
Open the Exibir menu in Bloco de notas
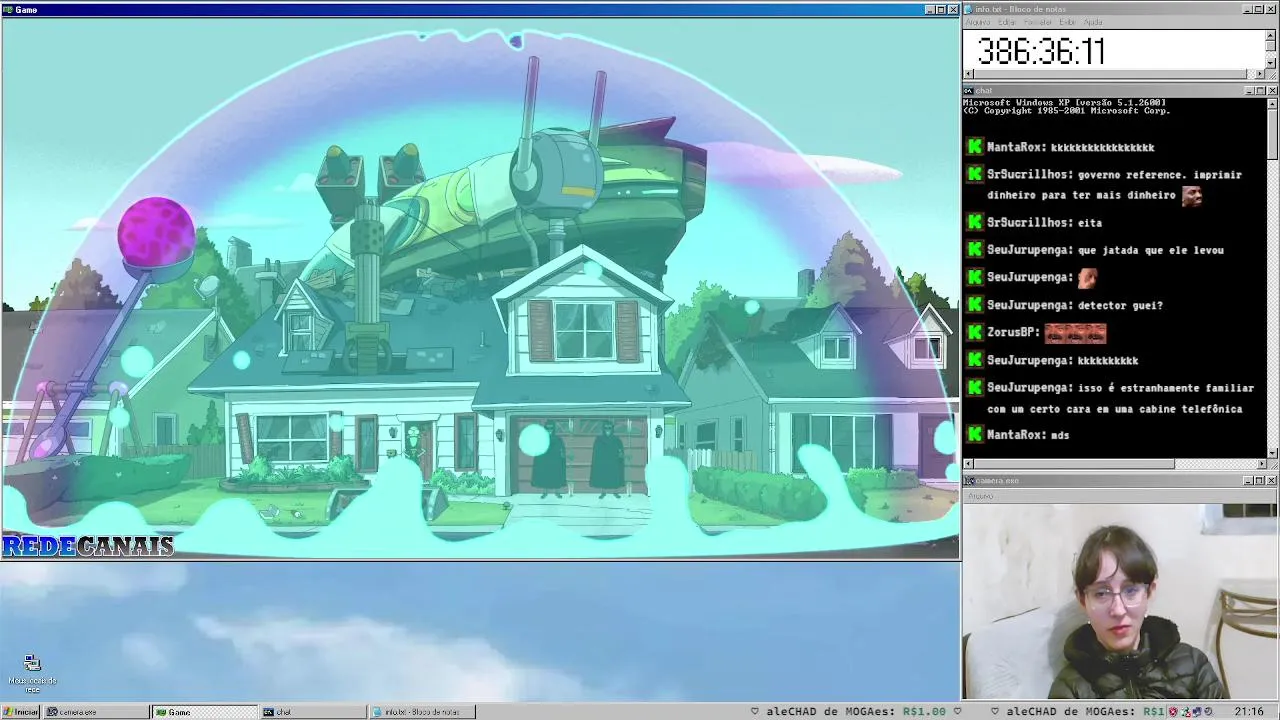click(1067, 22)
